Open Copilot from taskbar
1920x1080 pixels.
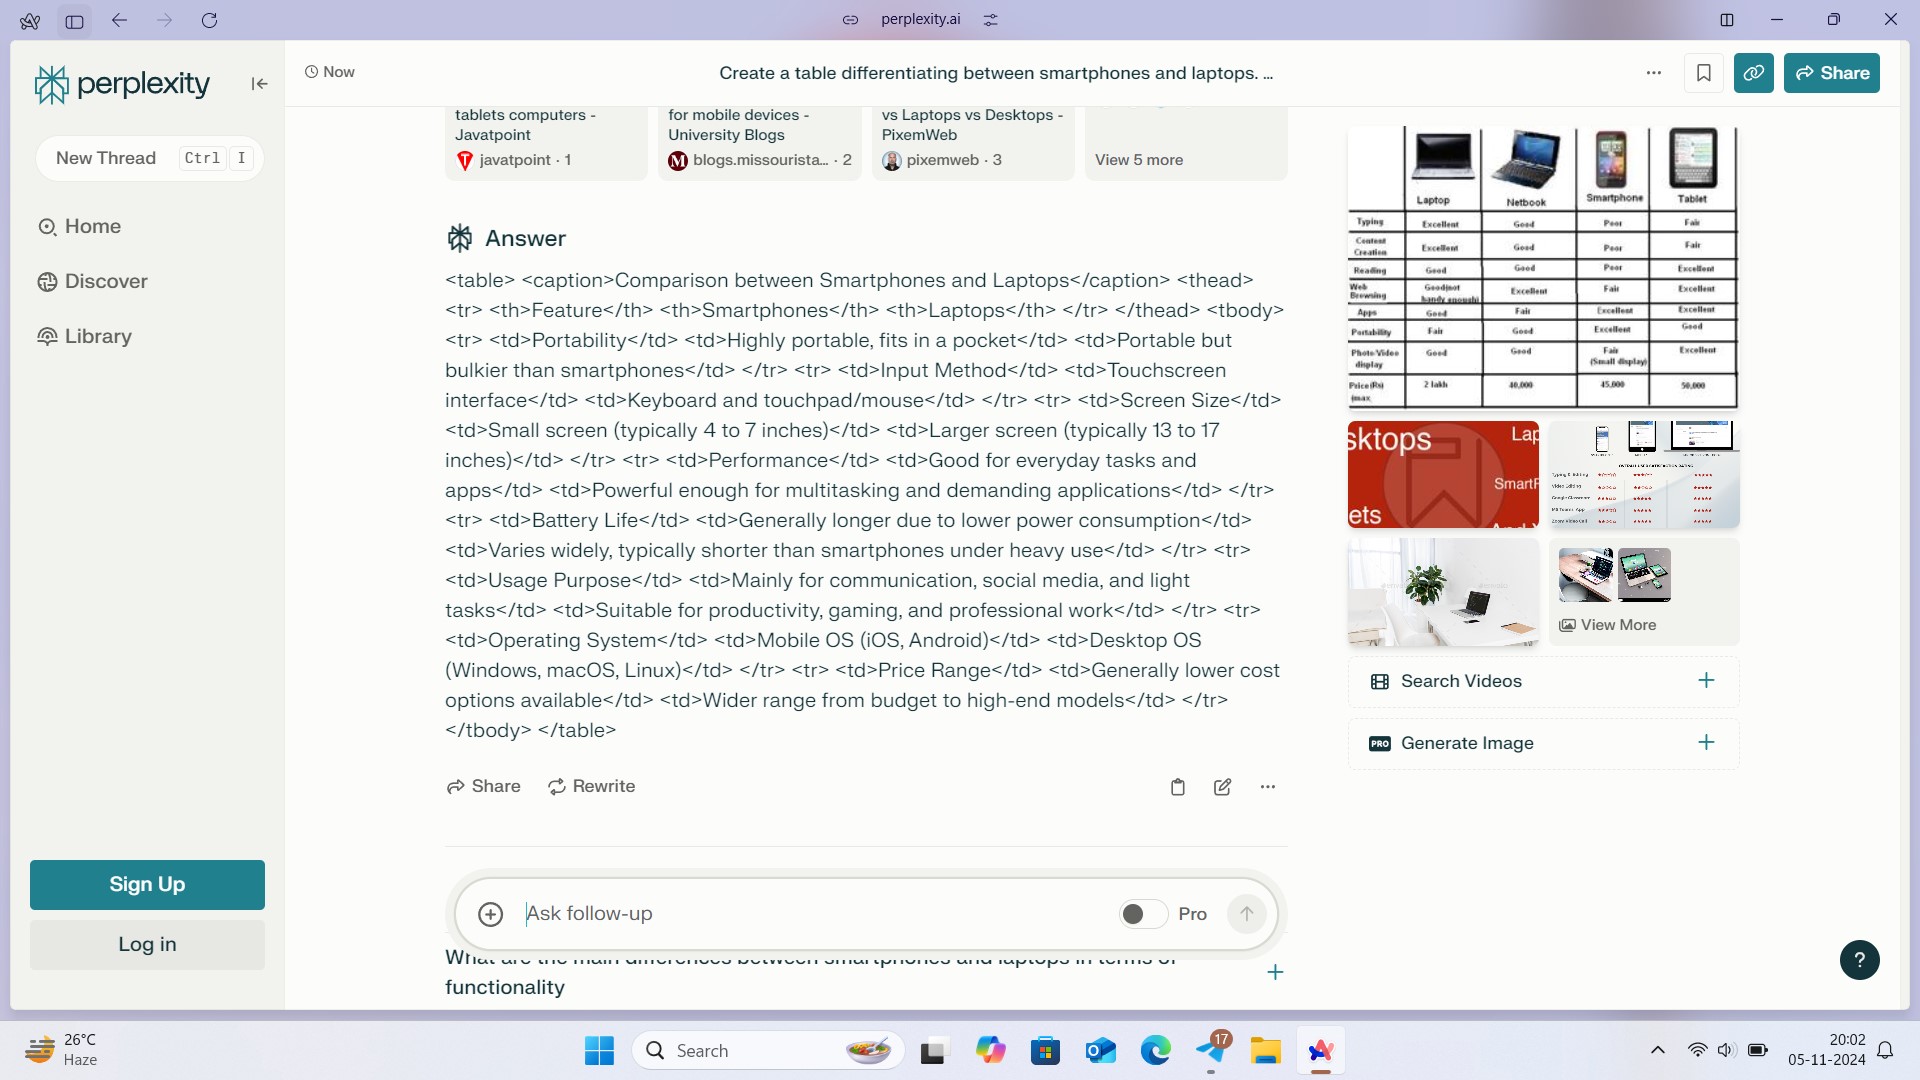coord(990,1051)
